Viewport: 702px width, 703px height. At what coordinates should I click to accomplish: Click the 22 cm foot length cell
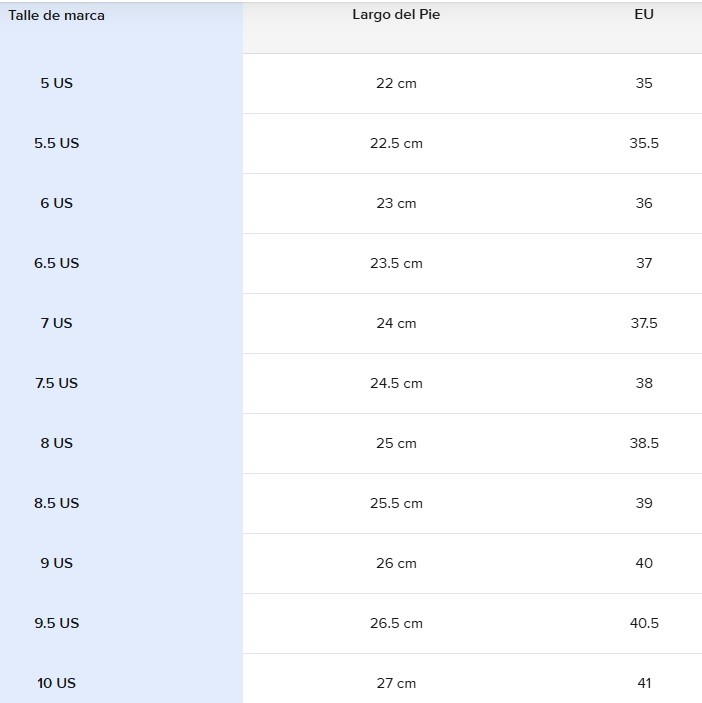[x=396, y=83]
